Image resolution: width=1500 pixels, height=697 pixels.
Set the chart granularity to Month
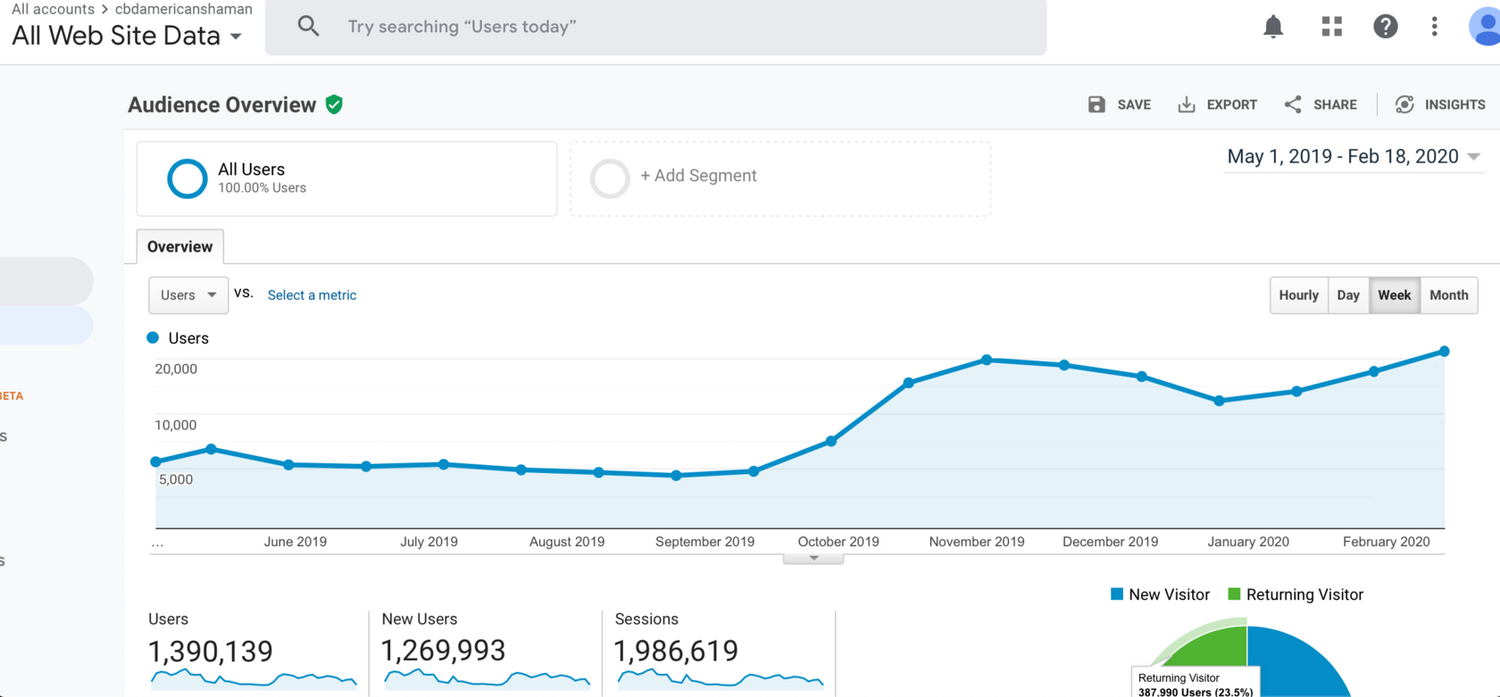point(1449,295)
